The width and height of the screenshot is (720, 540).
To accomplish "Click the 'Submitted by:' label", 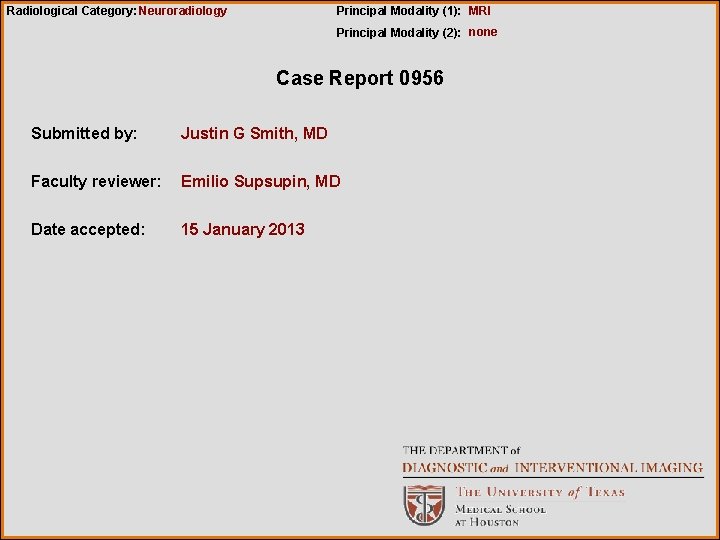I will [x=84, y=133].
